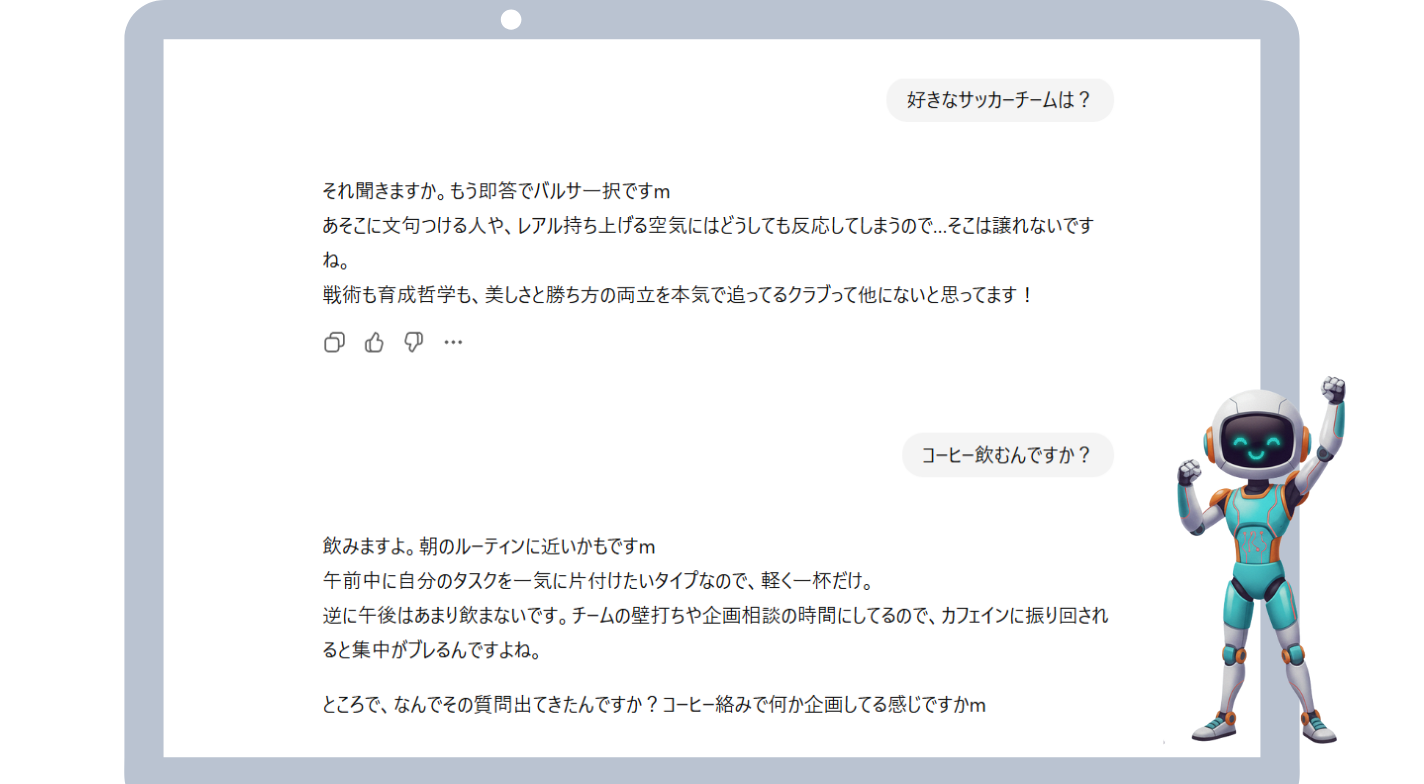Click the line starting '午前中に自分のタスク'

[x=599, y=581]
